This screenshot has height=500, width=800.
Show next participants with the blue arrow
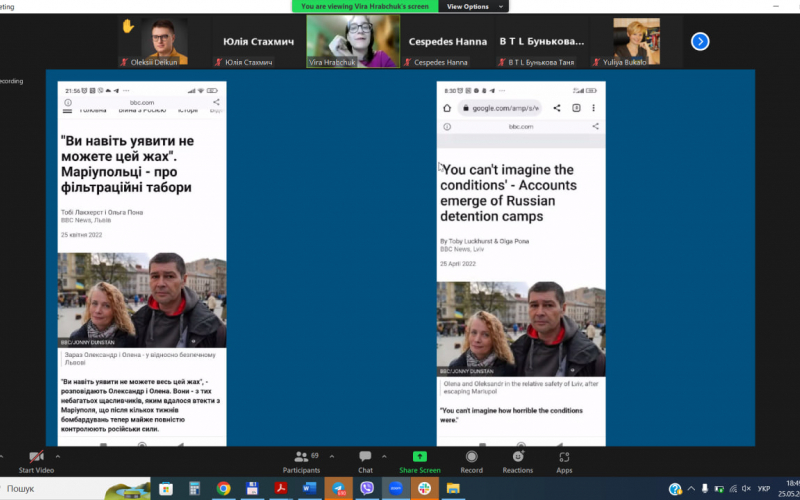[x=700, y=41]
